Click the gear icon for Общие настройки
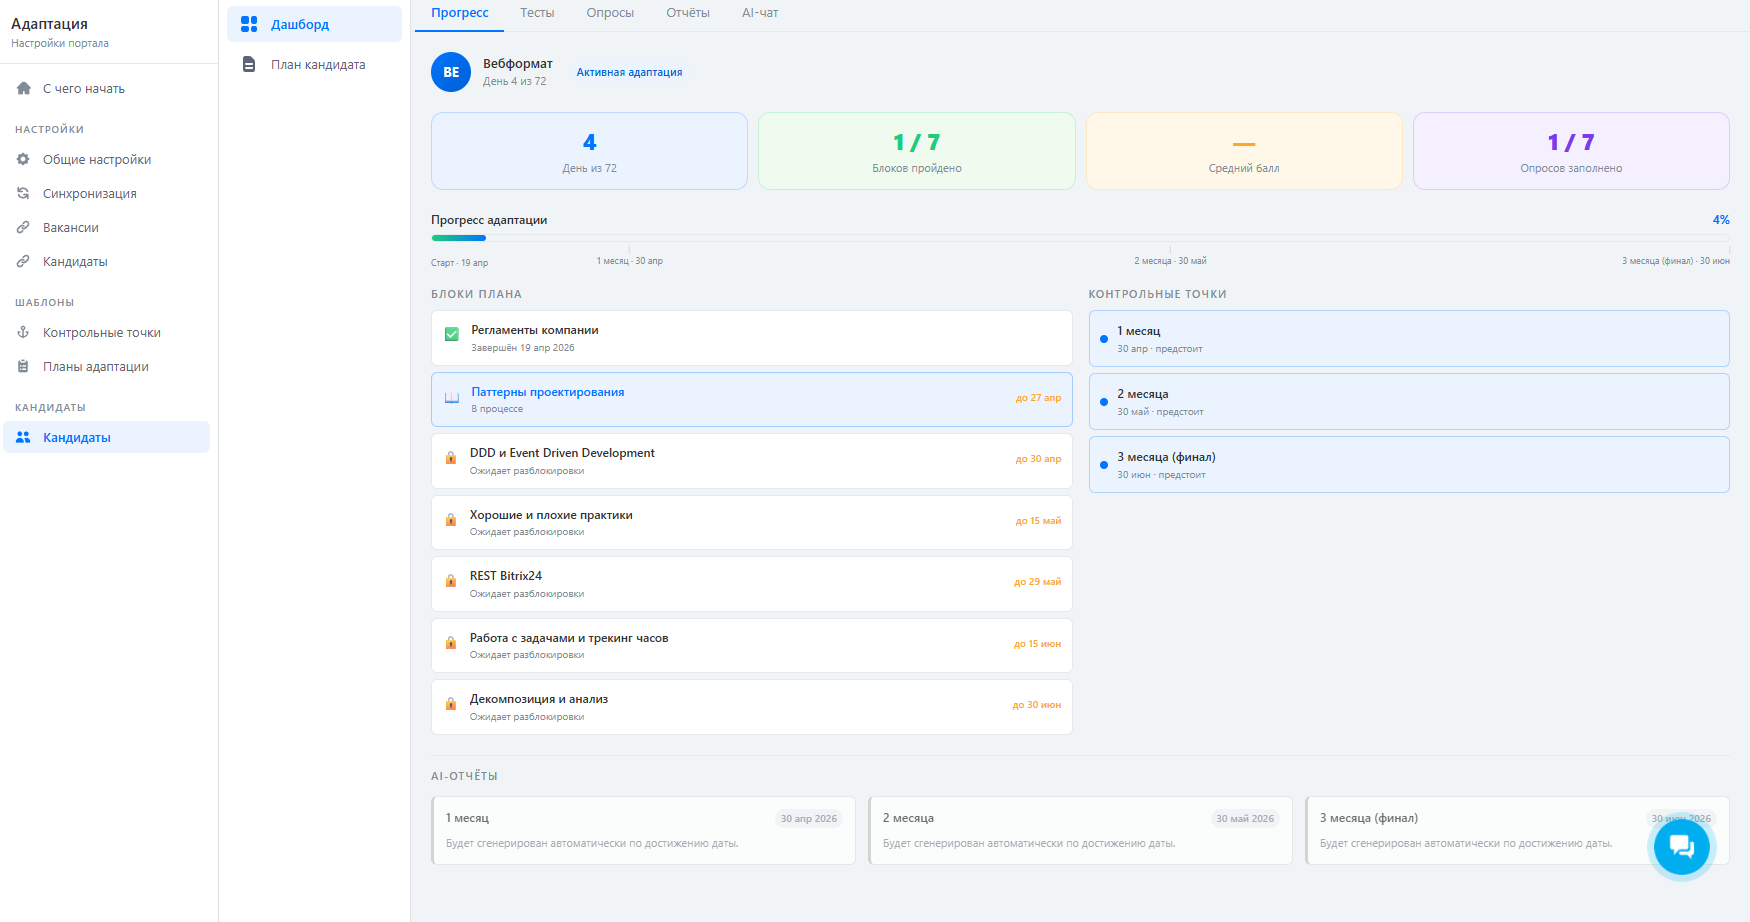Image resolution: width=1750 pixels, height=922 pixels. (x=23, y=160)
